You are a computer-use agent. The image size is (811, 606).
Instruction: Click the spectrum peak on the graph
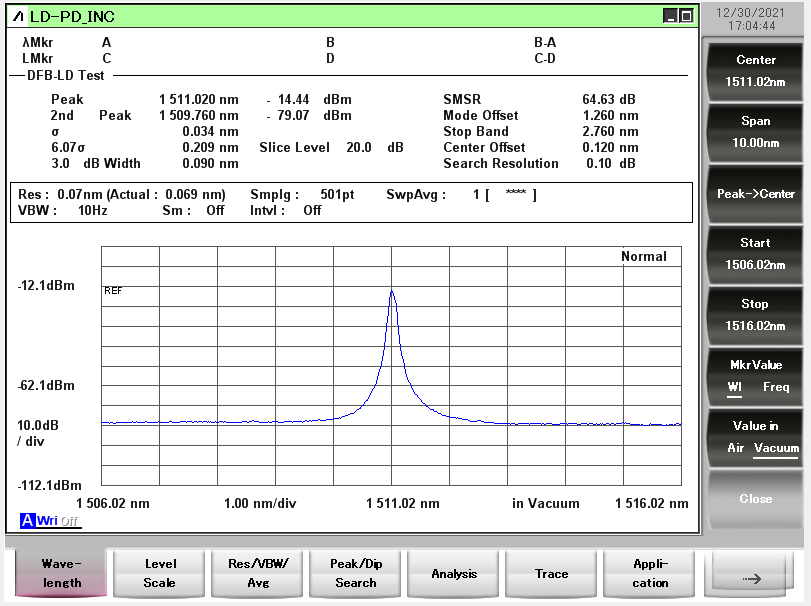[x=392, y=292]
